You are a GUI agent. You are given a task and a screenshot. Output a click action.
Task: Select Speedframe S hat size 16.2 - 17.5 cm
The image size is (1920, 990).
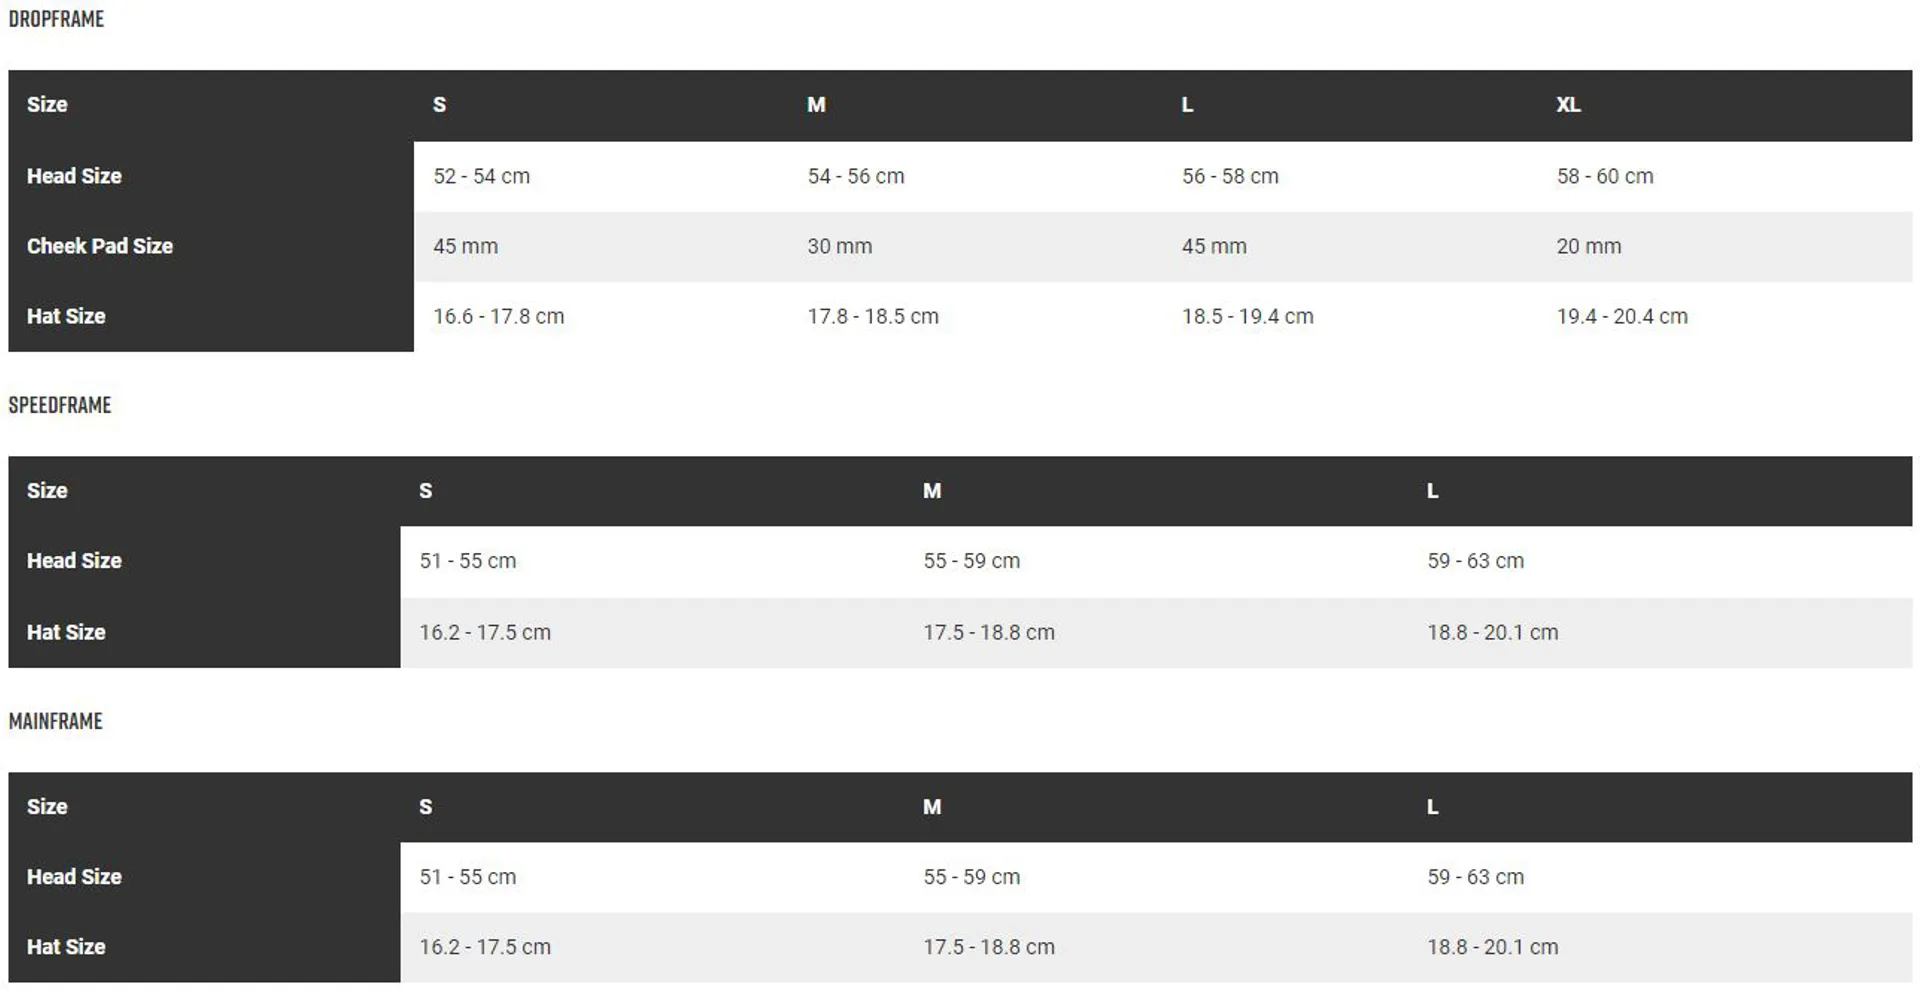tap(485, 632)
